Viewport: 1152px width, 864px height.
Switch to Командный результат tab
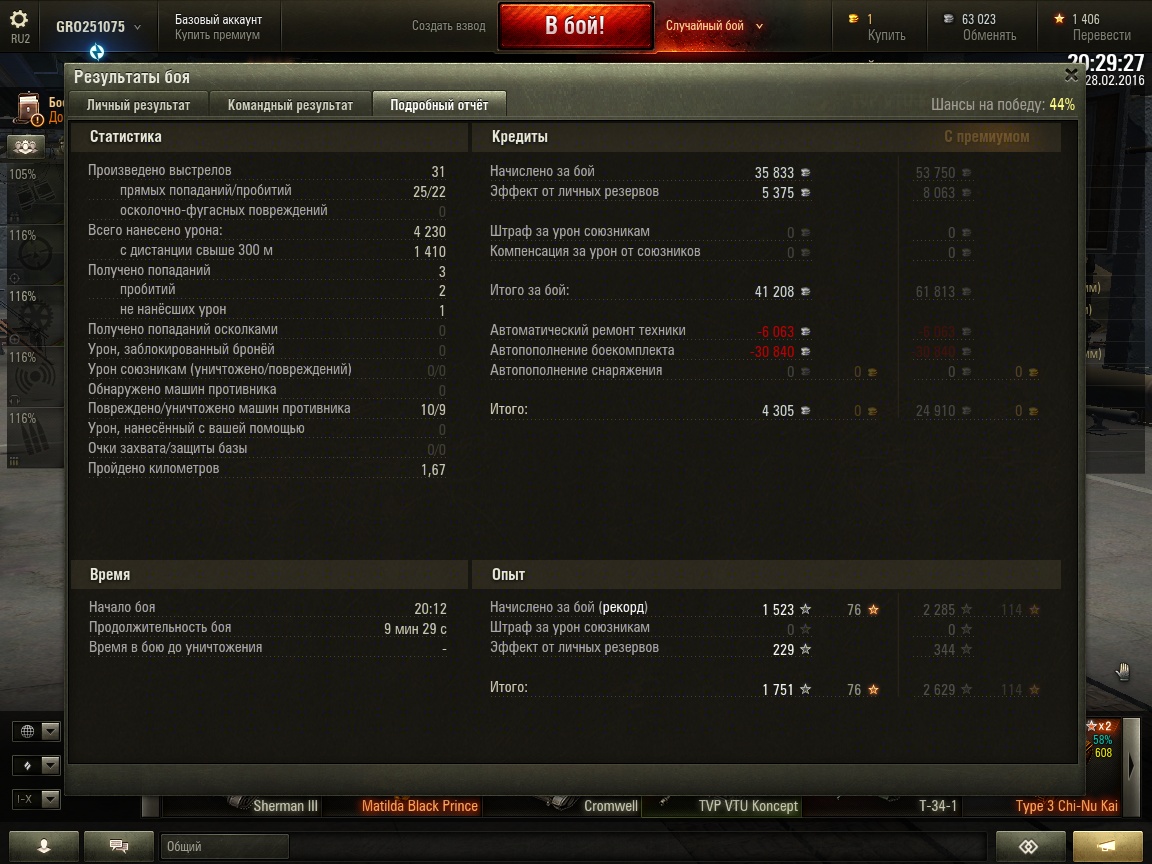(290, 105)
